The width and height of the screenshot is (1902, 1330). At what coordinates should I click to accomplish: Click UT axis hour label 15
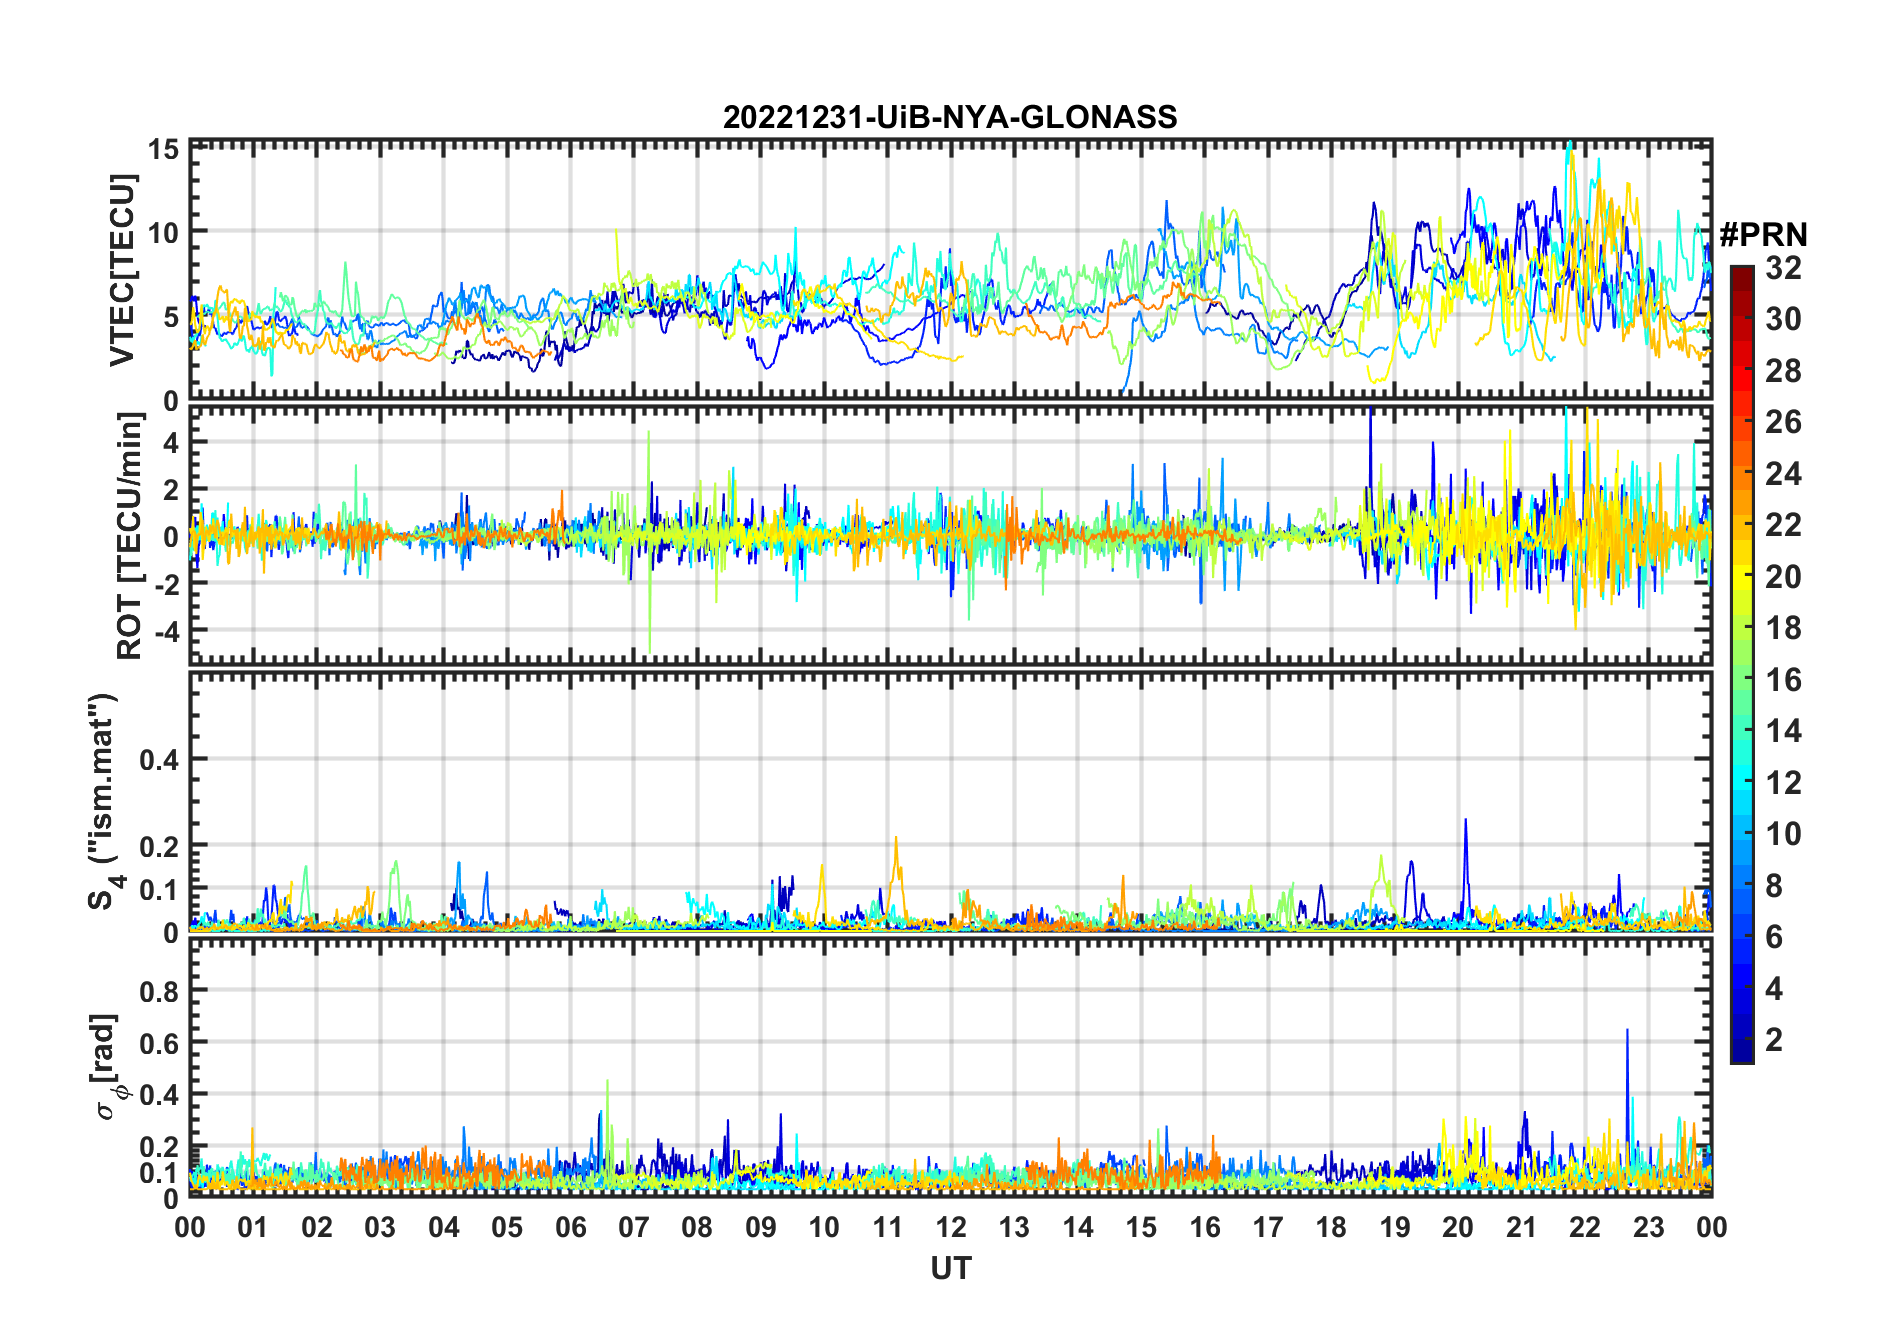click(x=1141, y=1228)
